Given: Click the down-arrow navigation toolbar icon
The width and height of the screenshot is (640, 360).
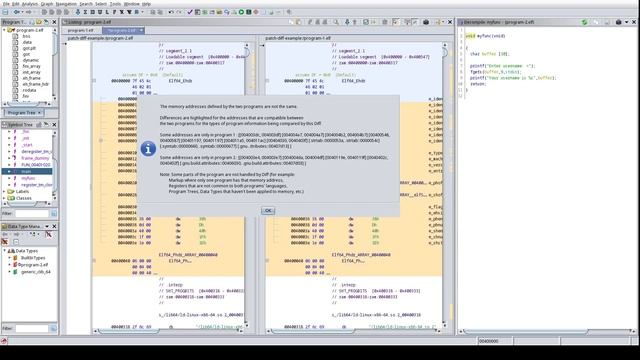Looking at the screenshot, I should 78,12.
